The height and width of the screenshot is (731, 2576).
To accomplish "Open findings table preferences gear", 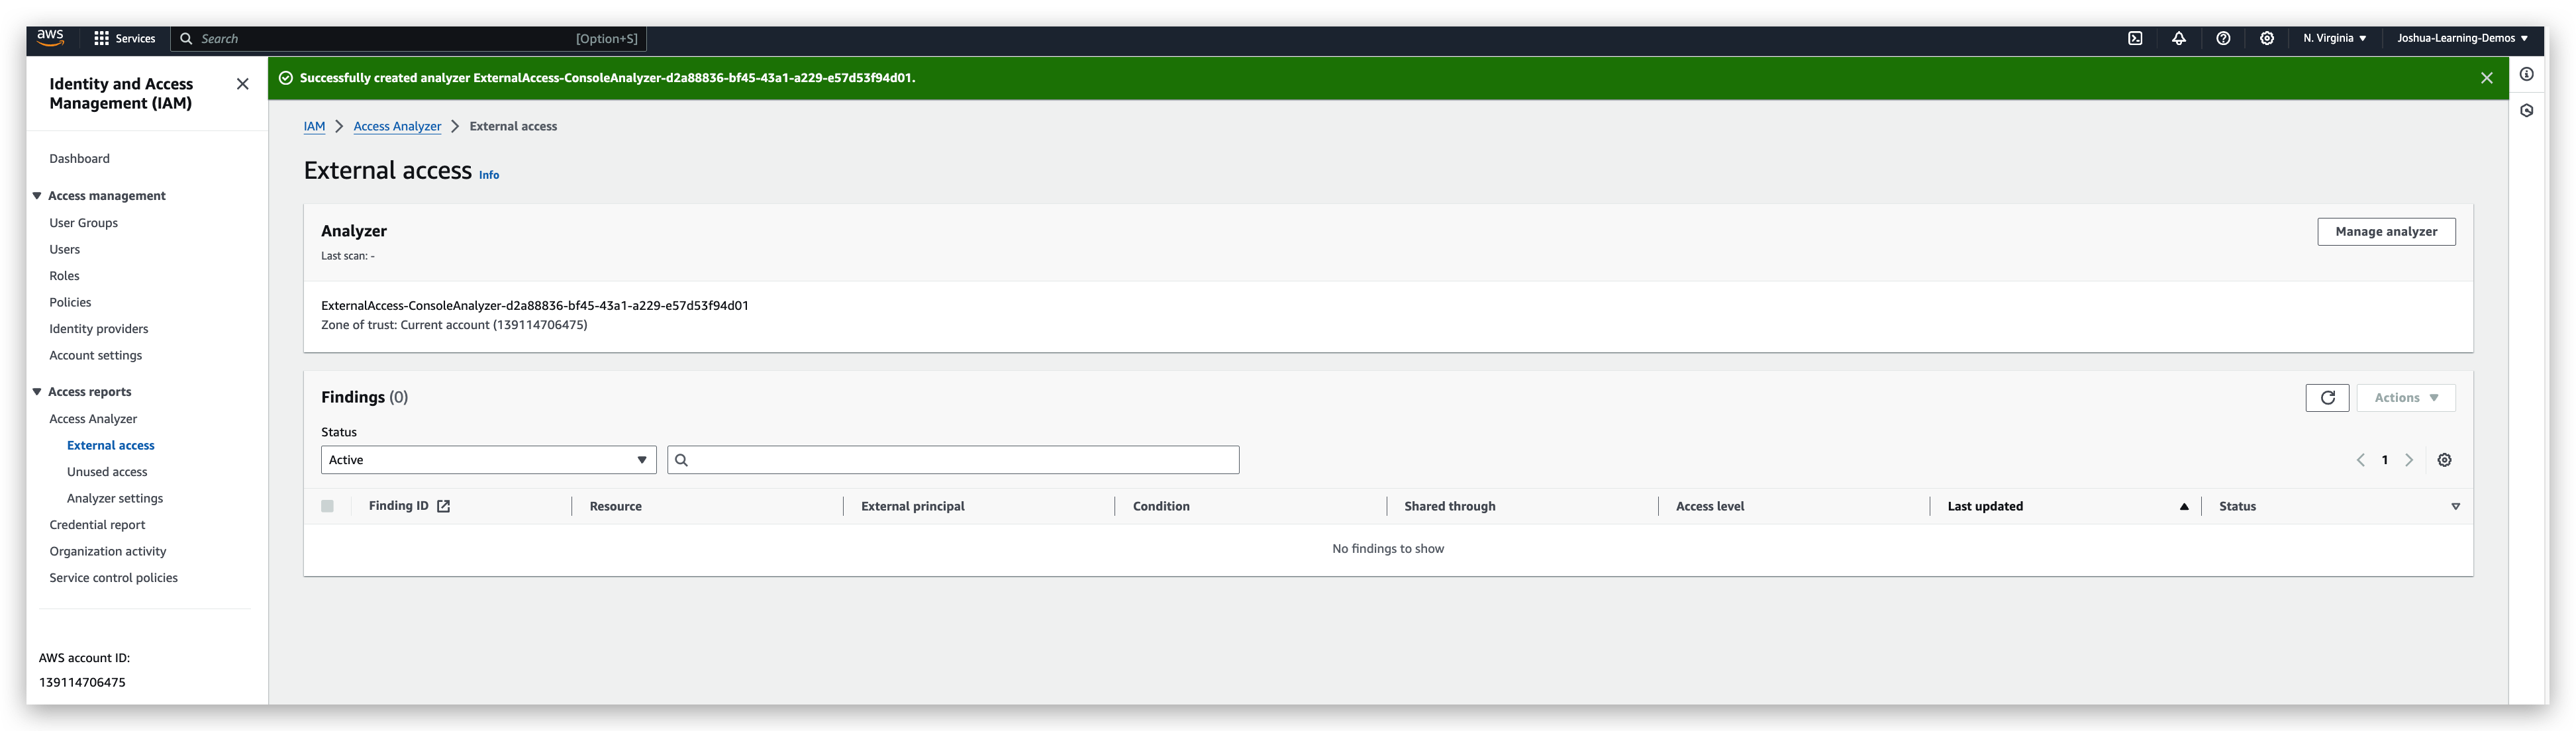I will (x=2445, y=459).
